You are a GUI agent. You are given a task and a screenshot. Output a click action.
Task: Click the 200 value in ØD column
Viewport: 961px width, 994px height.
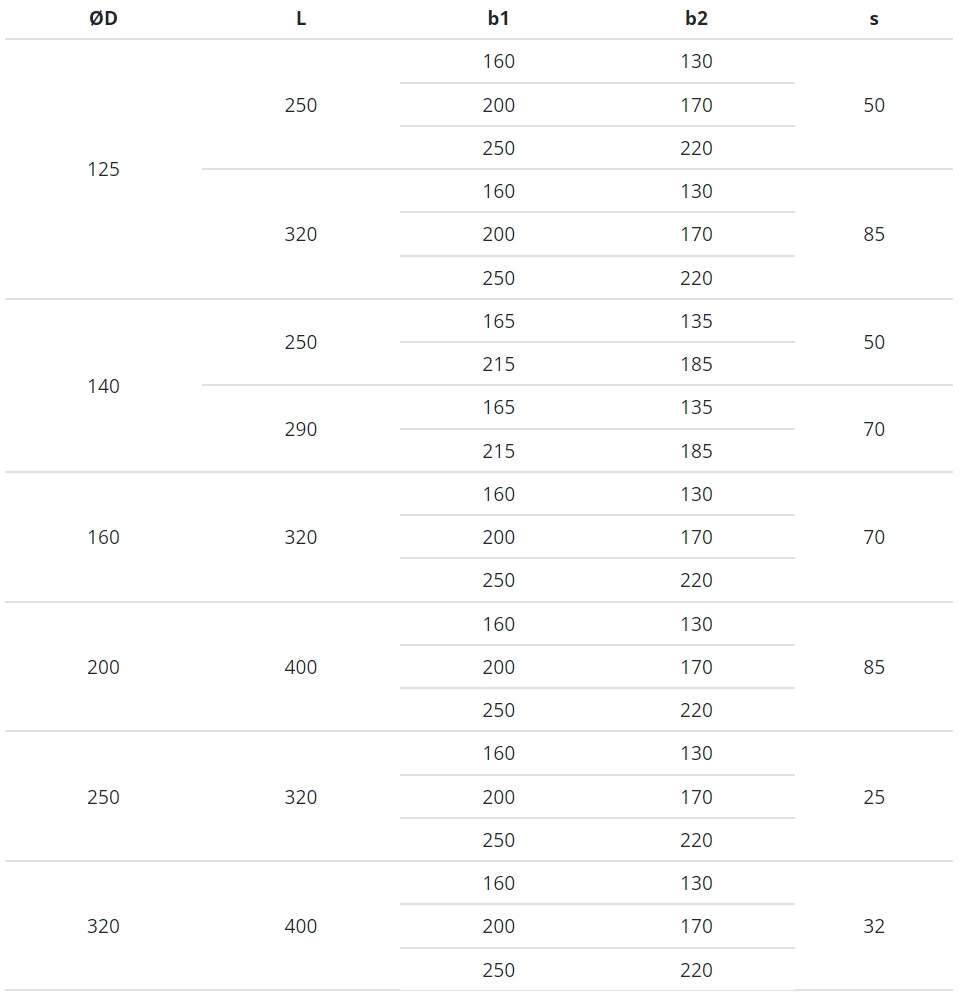[103, 667]
